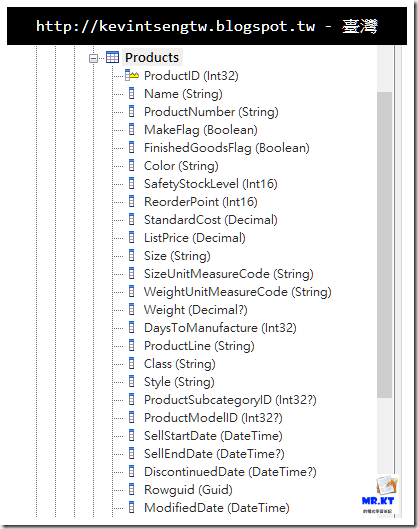The image size is (418, 529).
Task: Click the column icon beside FinishedGoodsFlag
Action: [x=132, y=147]
